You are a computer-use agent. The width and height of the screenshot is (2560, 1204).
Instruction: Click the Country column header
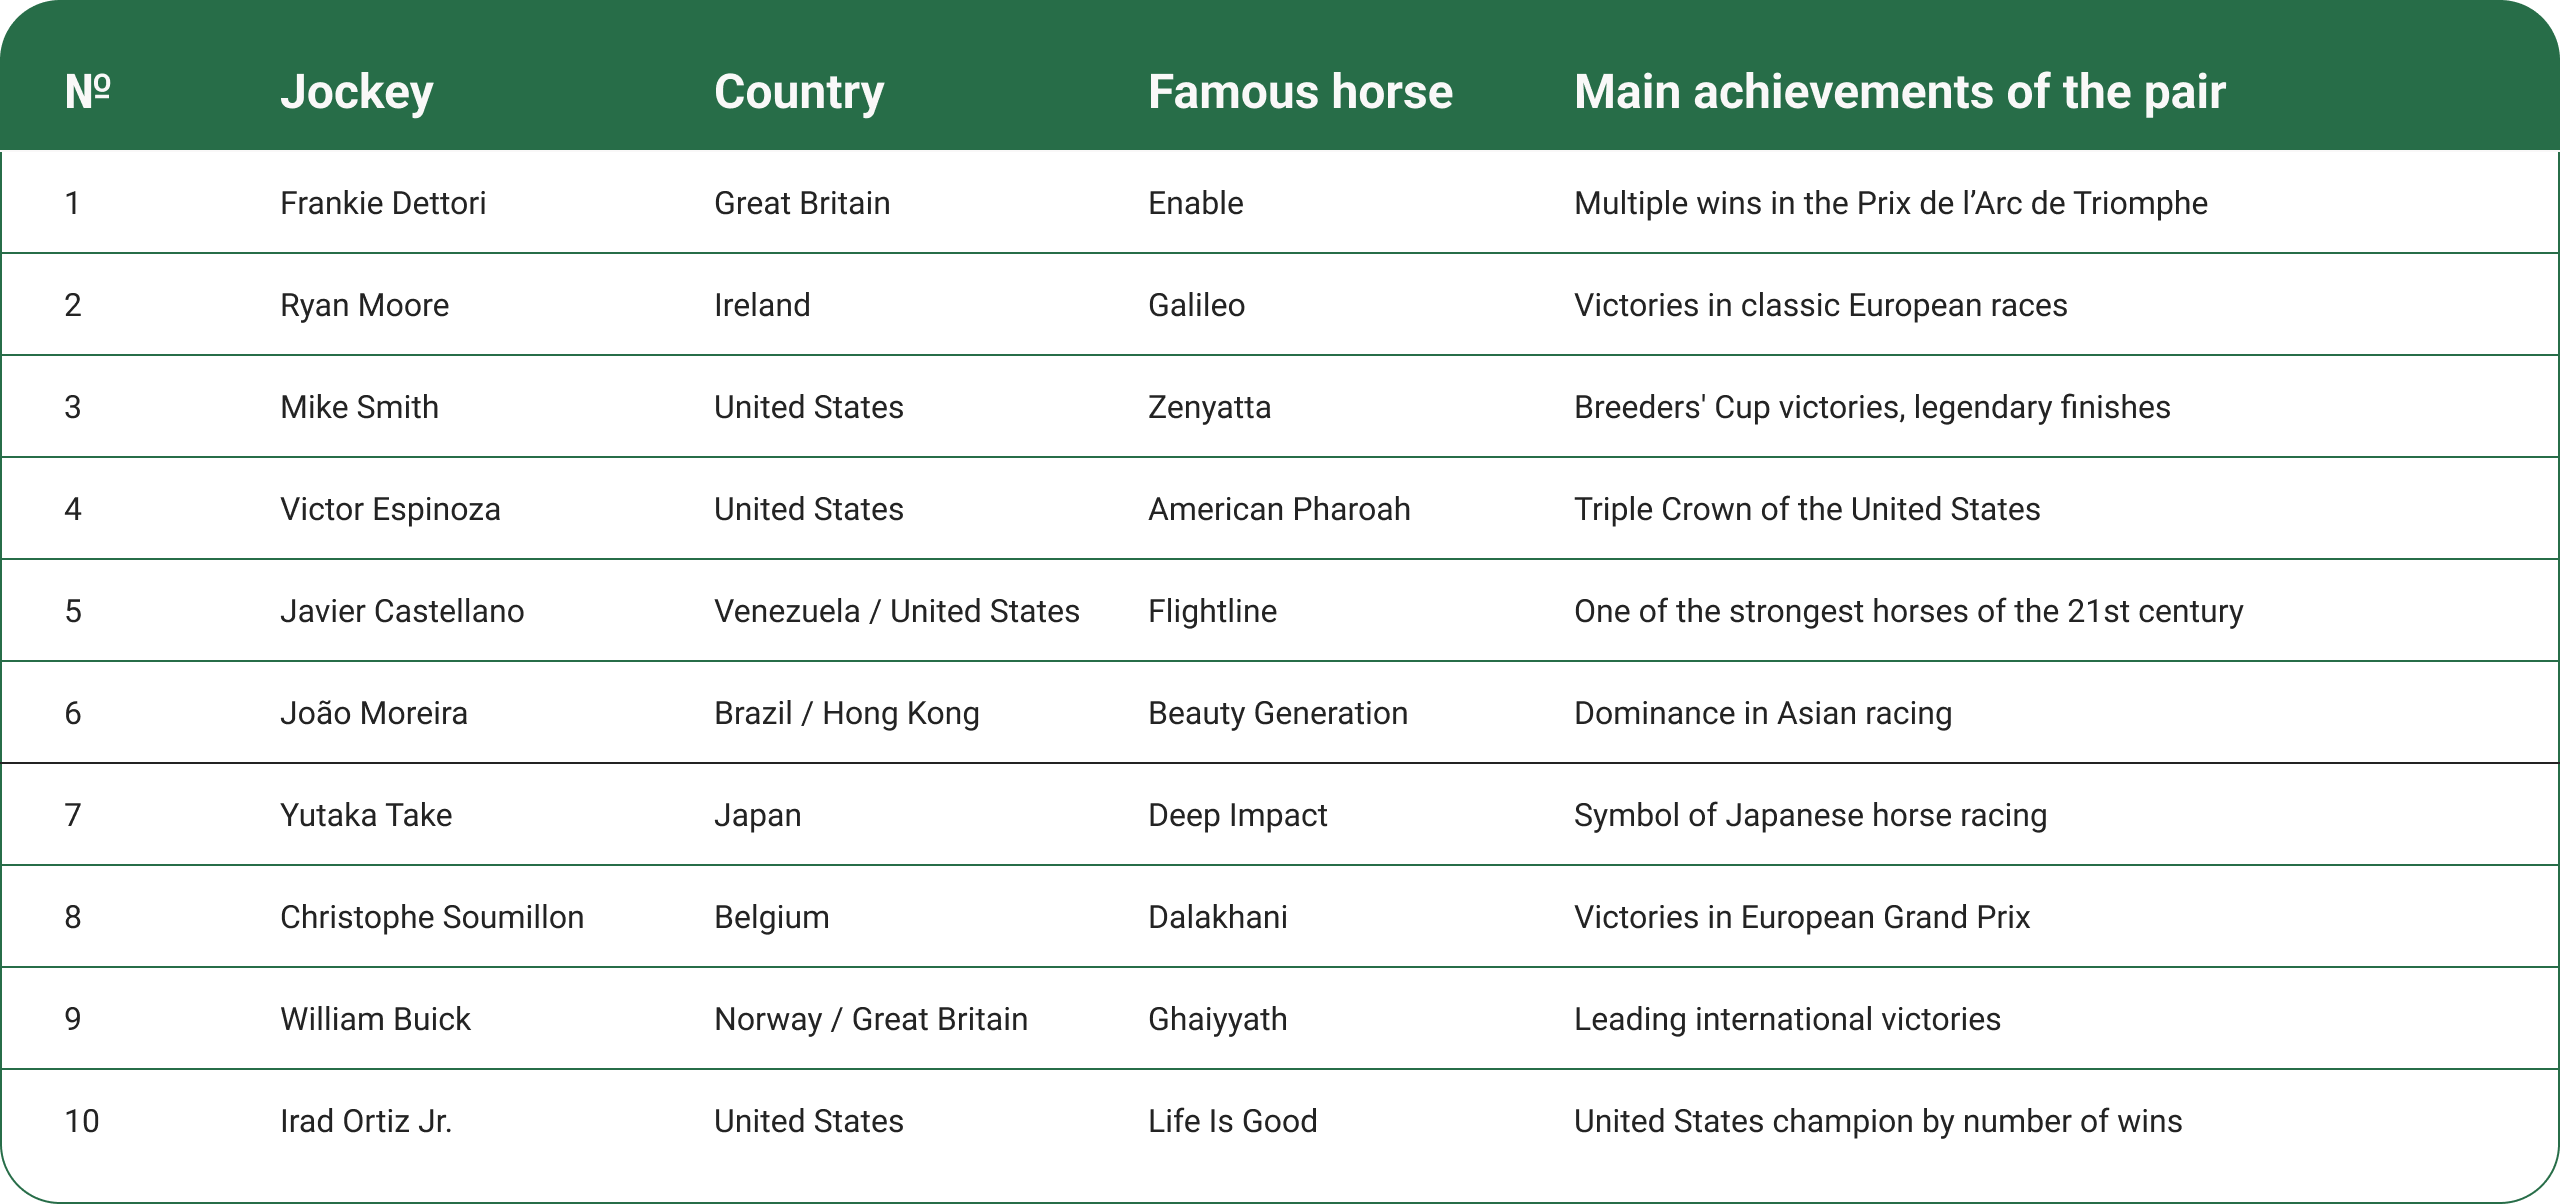pyautogui.click(x=798, y=92)
